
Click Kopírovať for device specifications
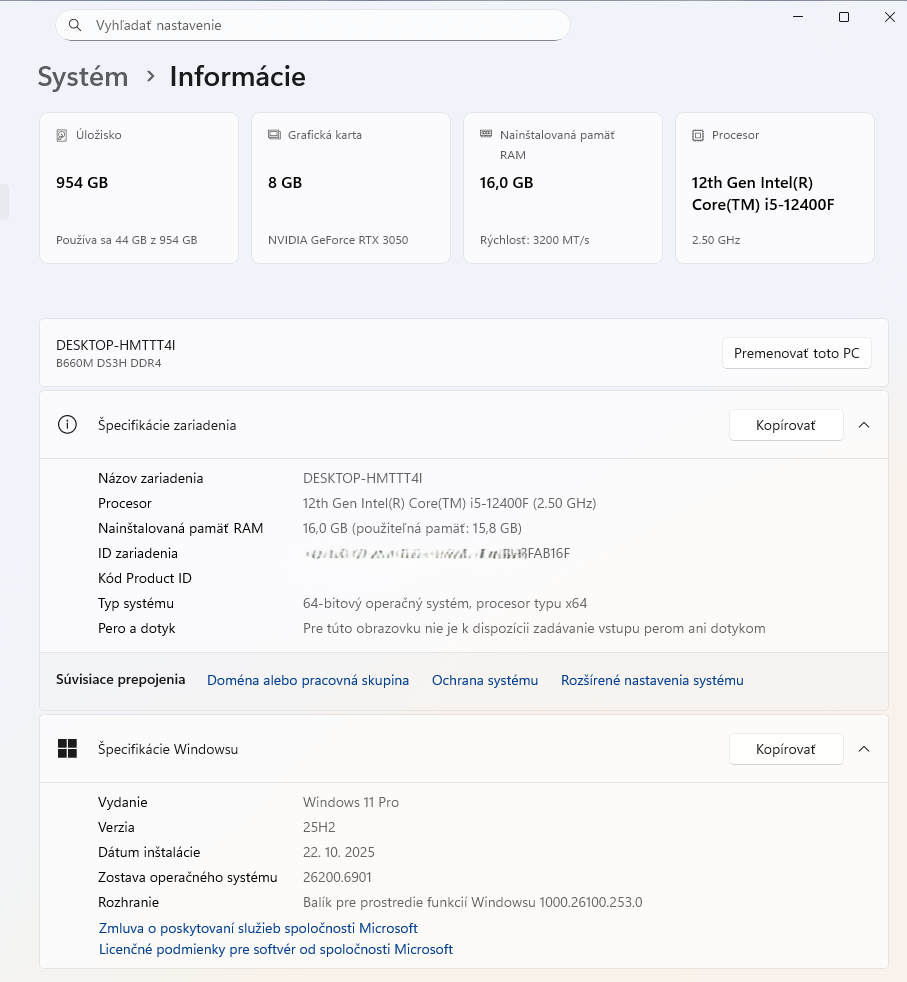coord(786,424)
